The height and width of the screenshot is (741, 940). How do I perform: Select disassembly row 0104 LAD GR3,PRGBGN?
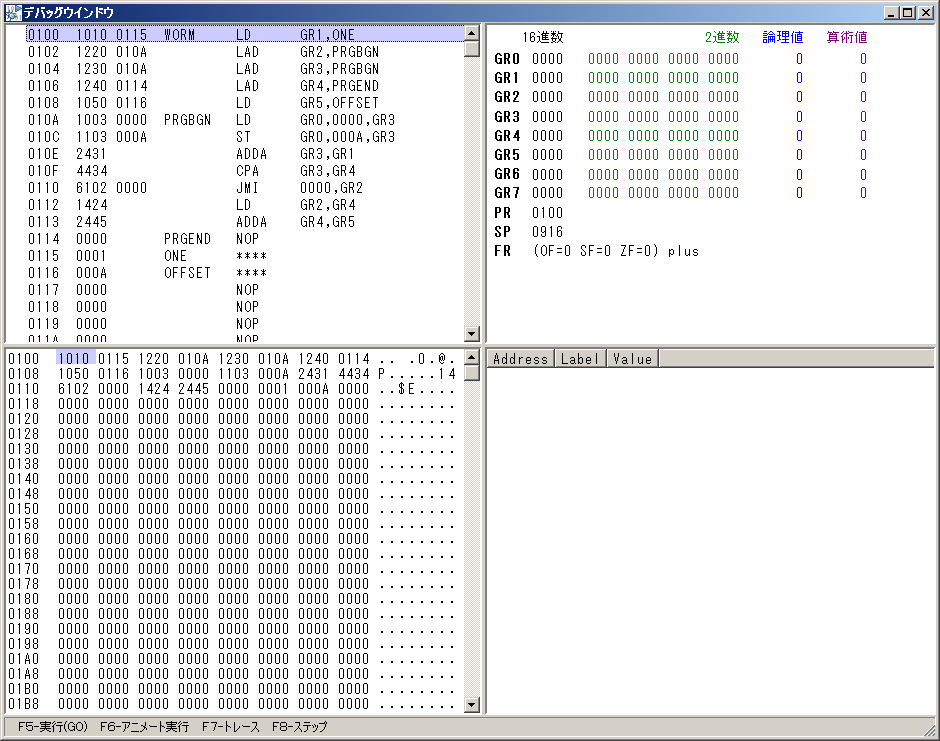point(246,69)
